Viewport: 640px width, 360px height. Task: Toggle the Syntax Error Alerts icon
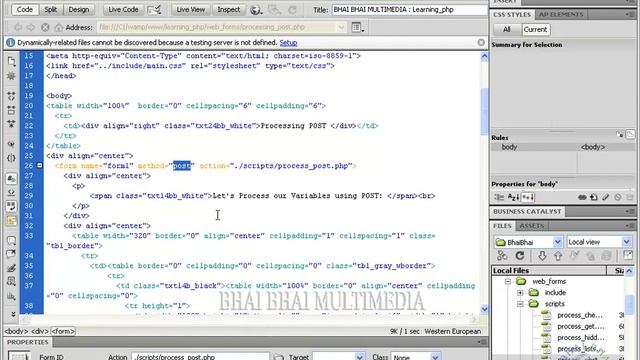[x=11, y=220]
